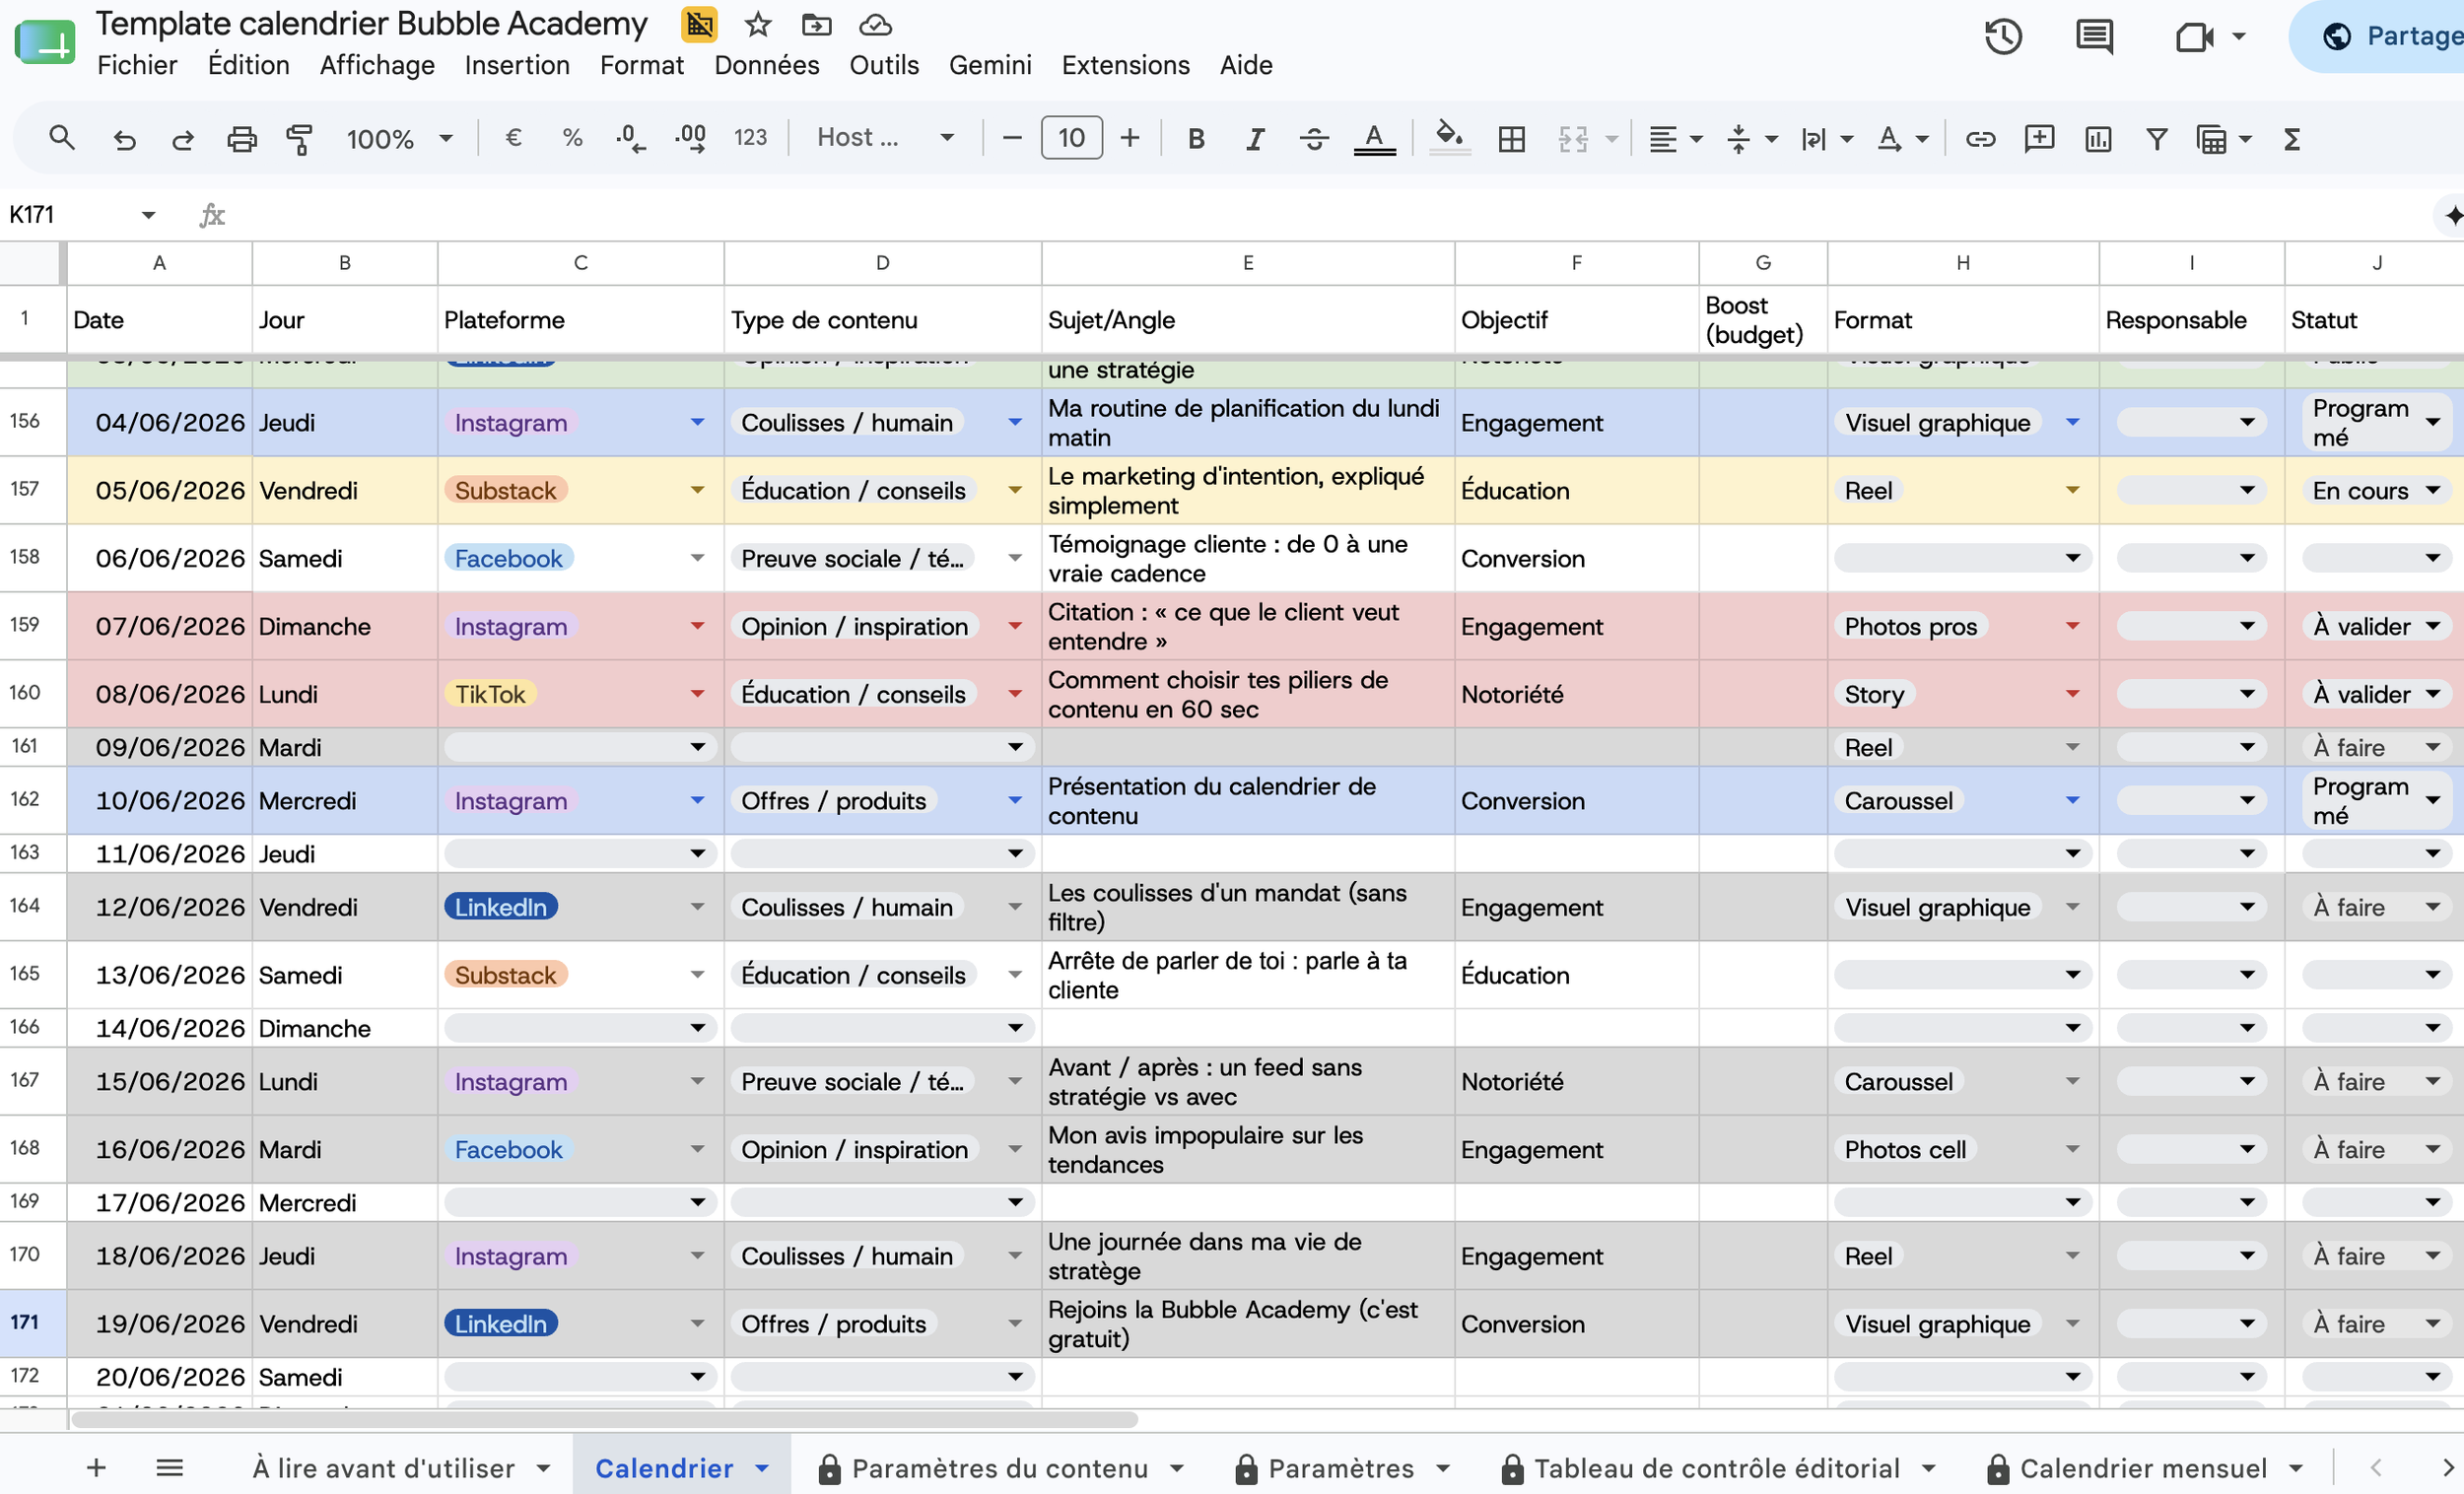Toggle strikethrough formatting
The height and width of the screenshot is (1494, 2464).
coord(1314,138)
